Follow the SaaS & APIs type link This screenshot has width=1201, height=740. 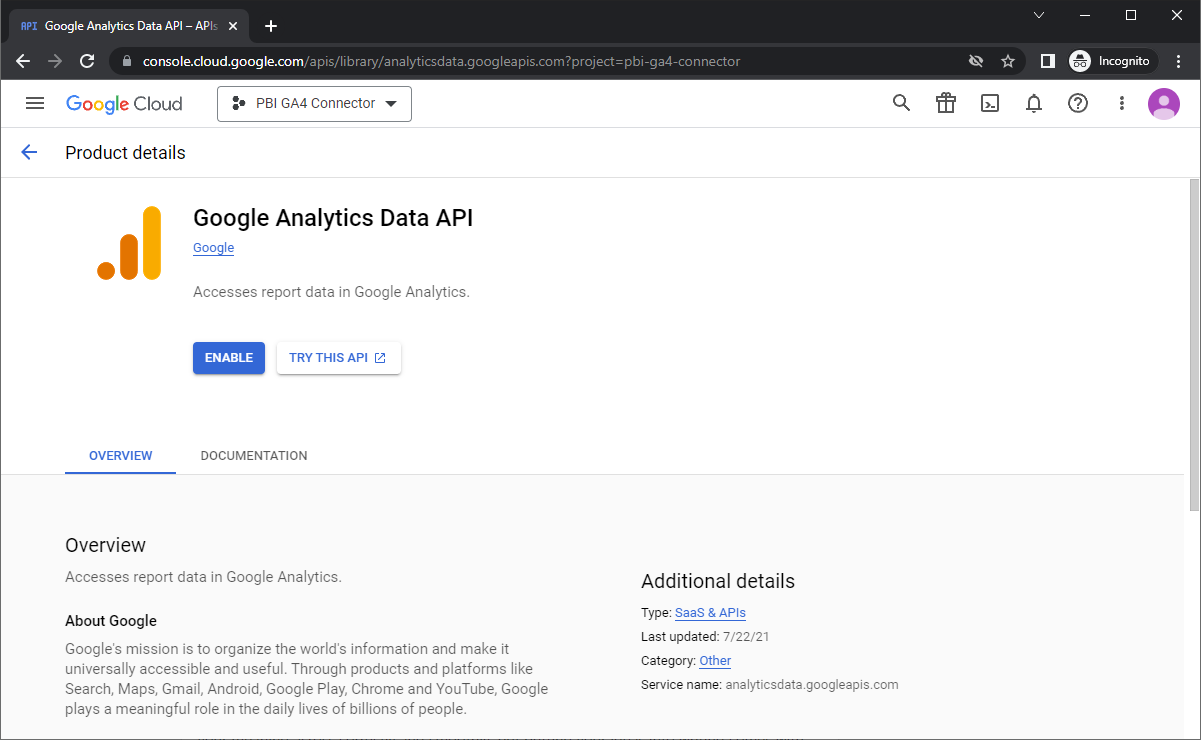click(710, 613)
